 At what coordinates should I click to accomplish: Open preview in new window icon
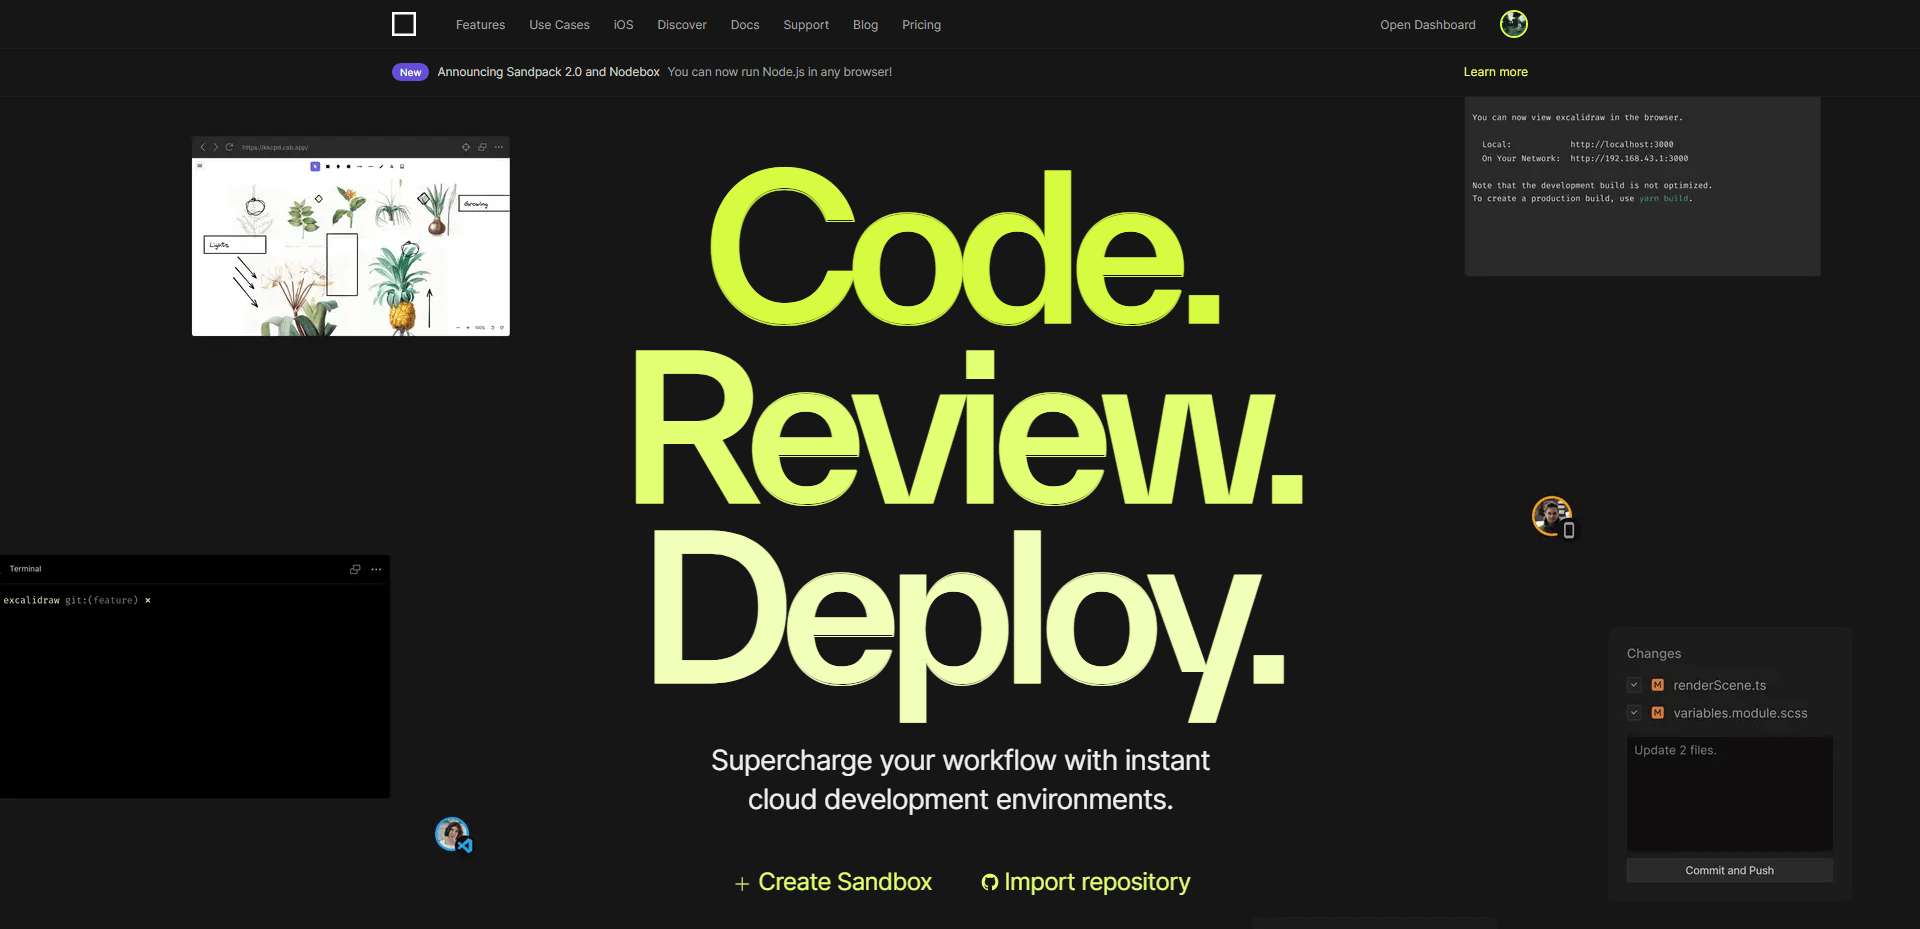pyautogui.click(x=482, y=147)
